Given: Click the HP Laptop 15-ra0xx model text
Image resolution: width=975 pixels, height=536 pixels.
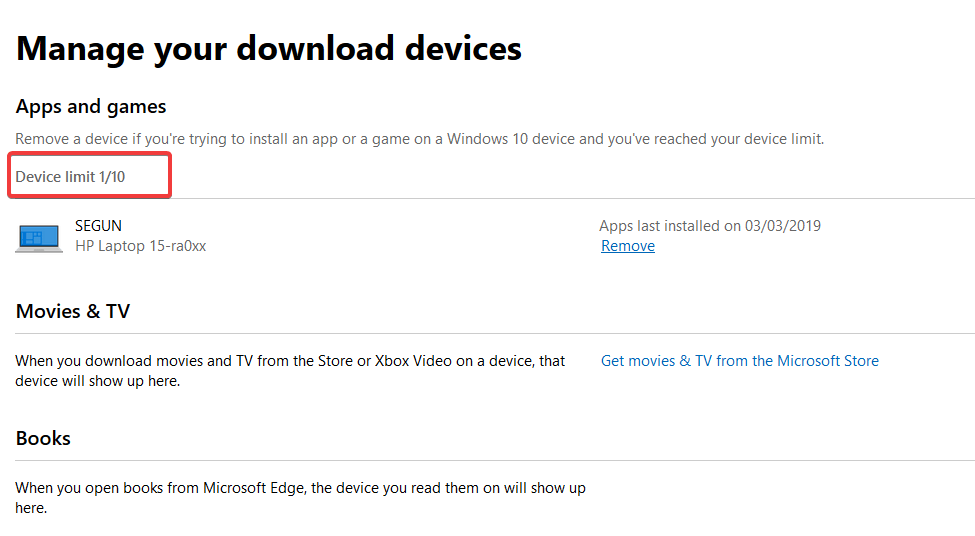Looking at the screenshot, I should tap(141, 246).
